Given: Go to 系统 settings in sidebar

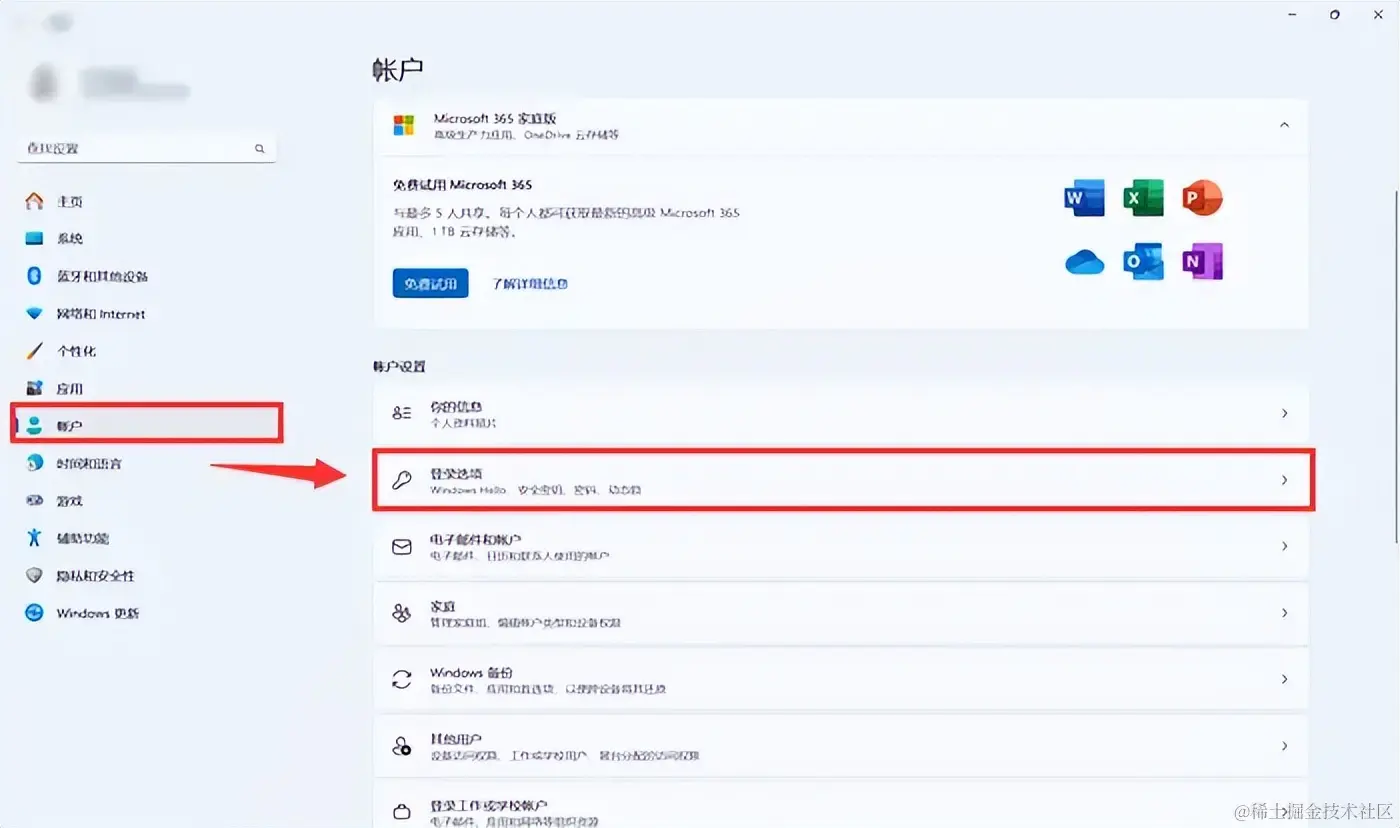Looking at the screenshot, I should pos(69,239).
